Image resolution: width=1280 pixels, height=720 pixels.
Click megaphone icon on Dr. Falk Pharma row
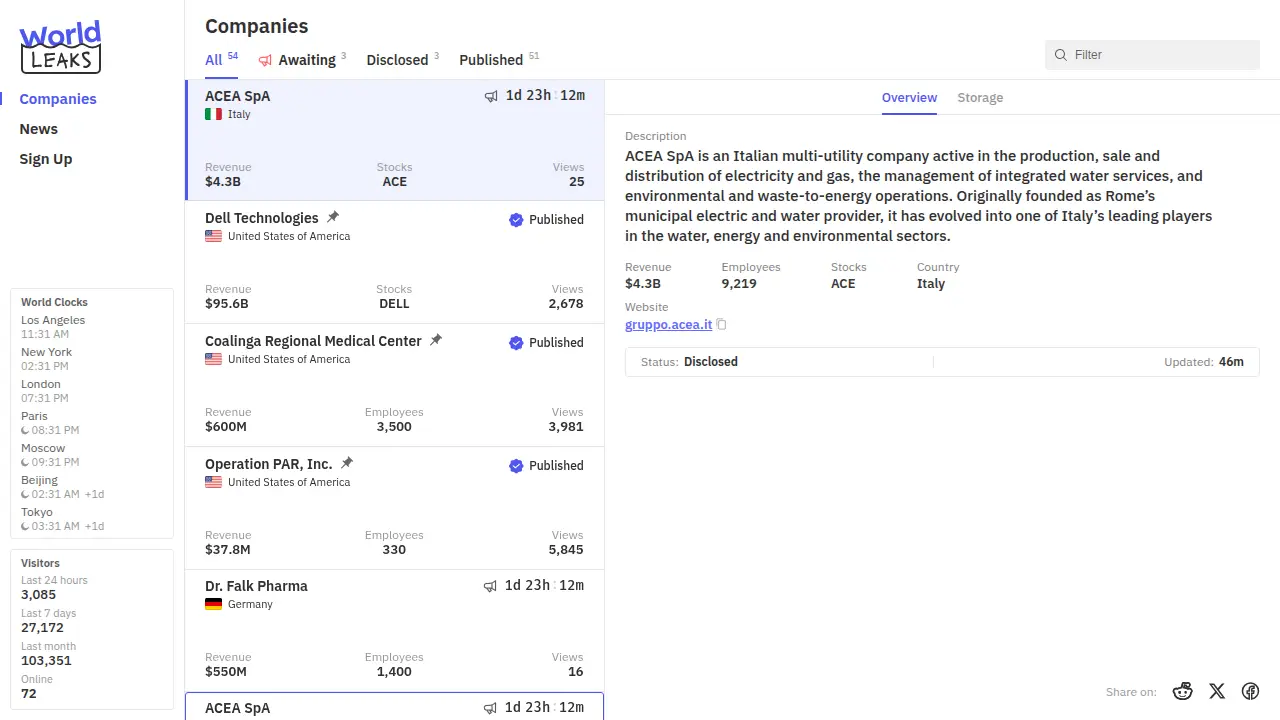[x=490, y=586]
